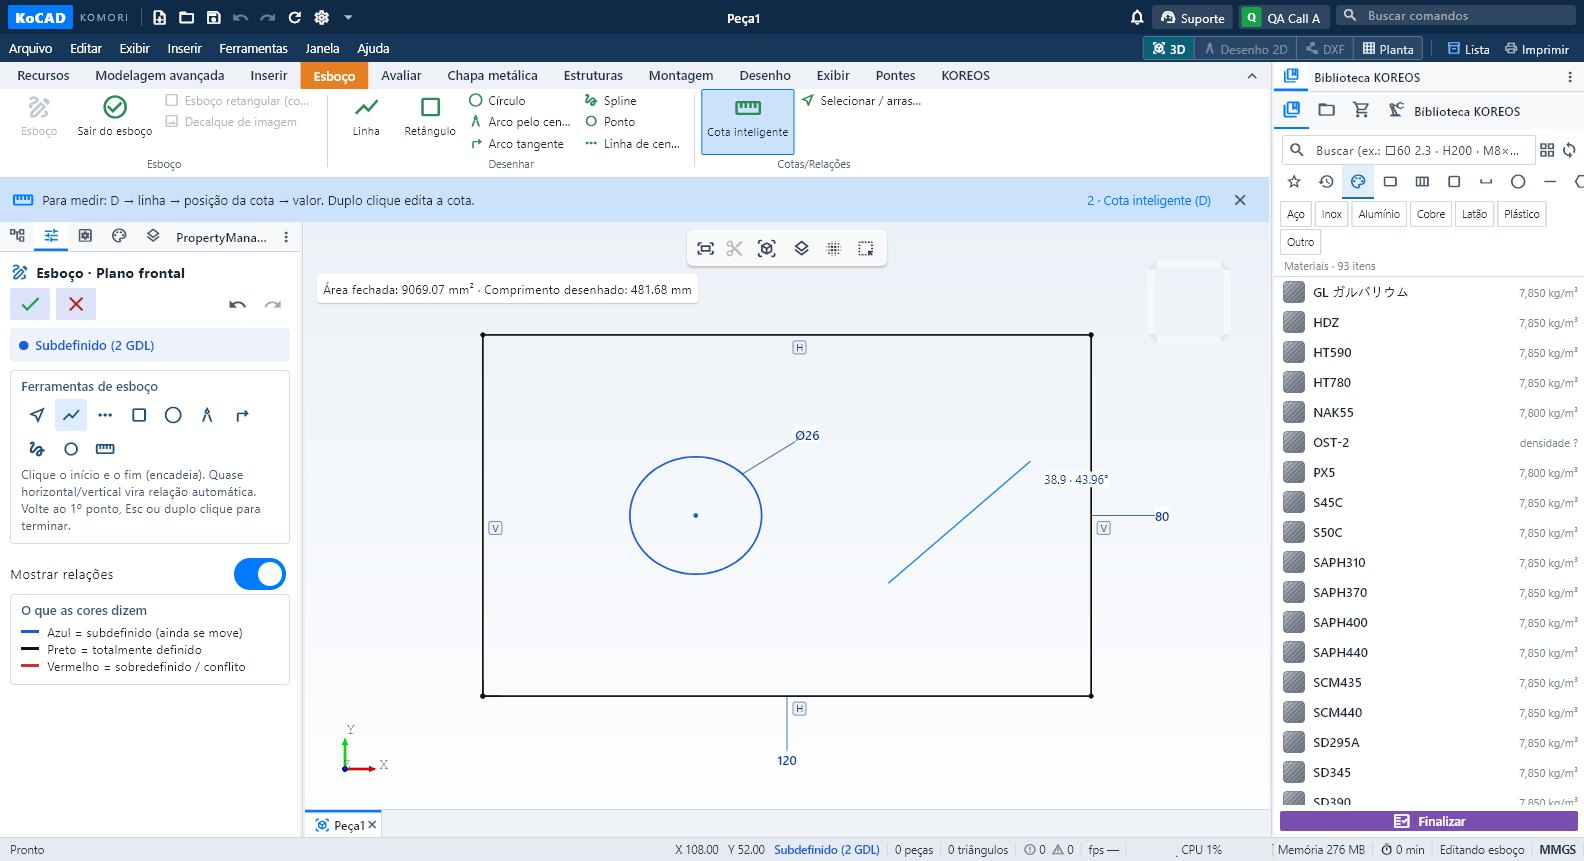Toggle Mostrar relações switch
Viewport: 1584px width, 861px height.
coord(260,574)
